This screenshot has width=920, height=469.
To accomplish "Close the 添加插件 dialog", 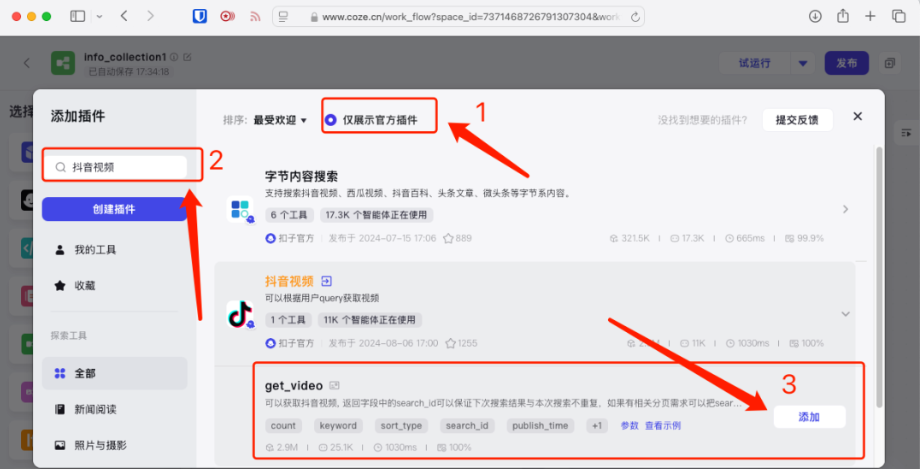I will [858, 116].
